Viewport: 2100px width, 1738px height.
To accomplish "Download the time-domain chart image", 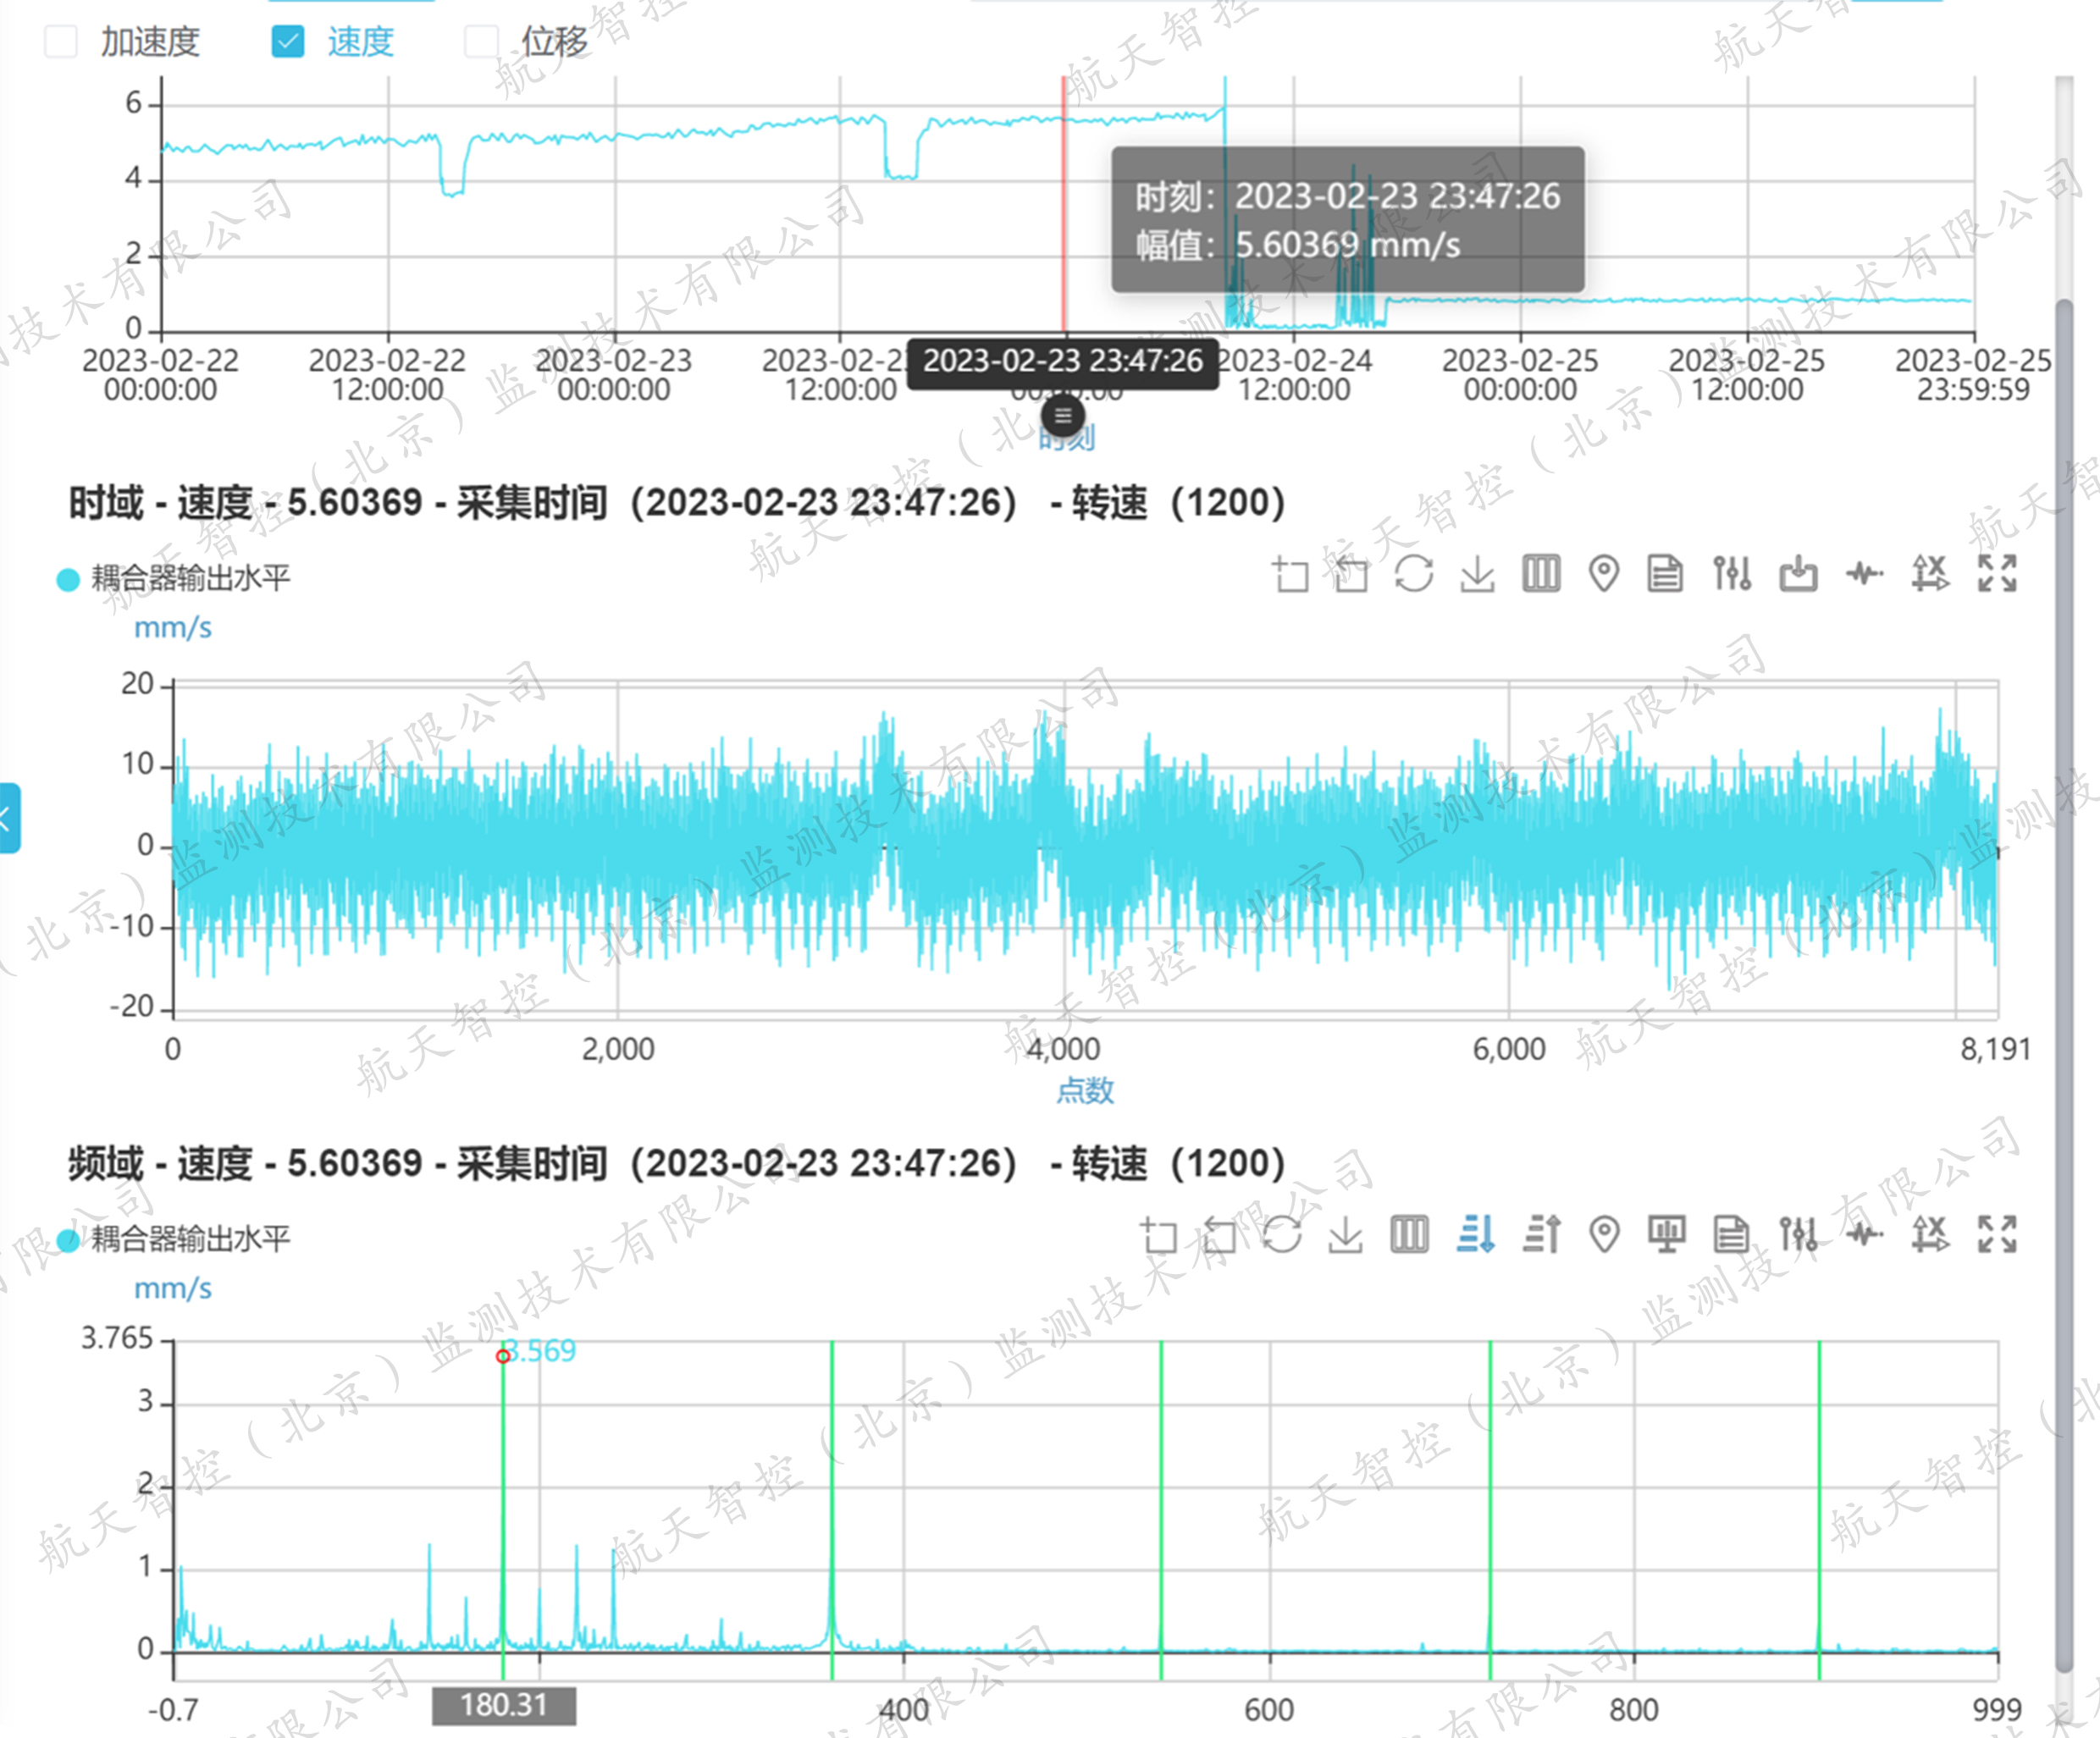I will [1477, 575].
